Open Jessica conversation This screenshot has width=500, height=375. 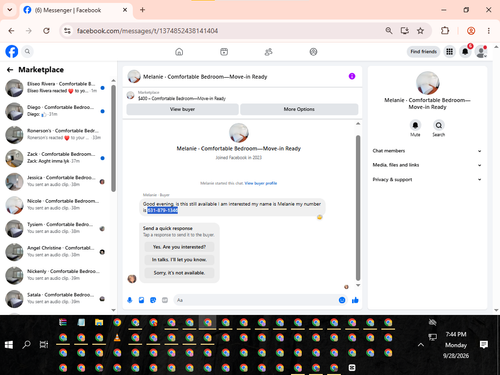pyautogui.click(x=56, y=181)
